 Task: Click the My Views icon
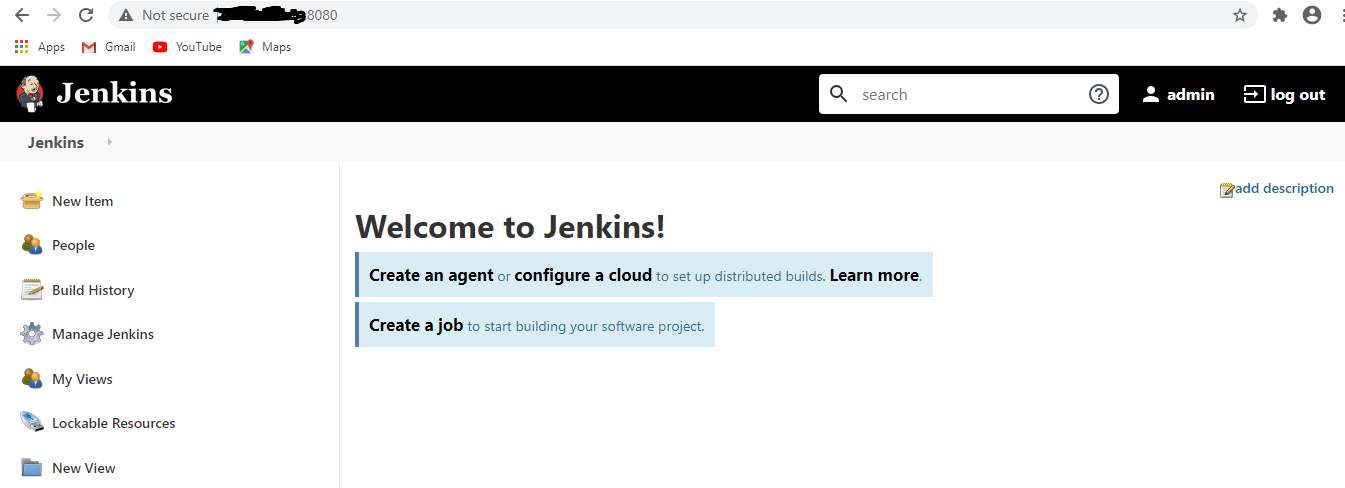[32, 379]
